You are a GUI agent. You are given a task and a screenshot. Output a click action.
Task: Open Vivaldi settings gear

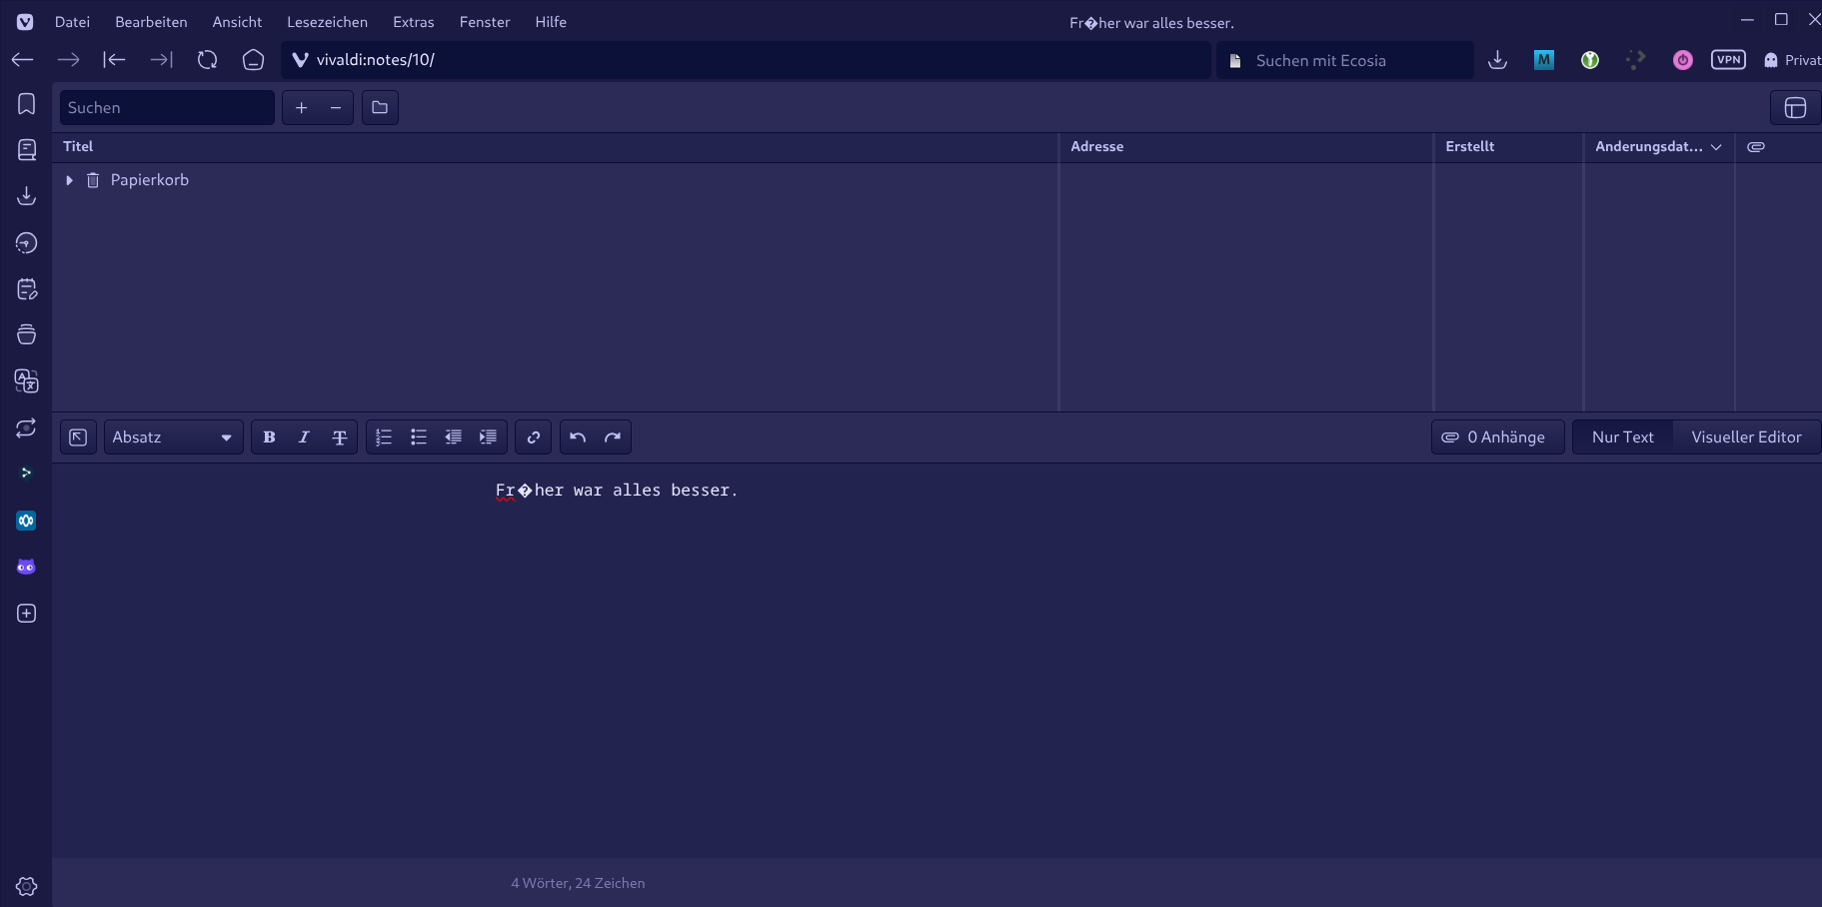pyautogui.click(x=26, y=886)
